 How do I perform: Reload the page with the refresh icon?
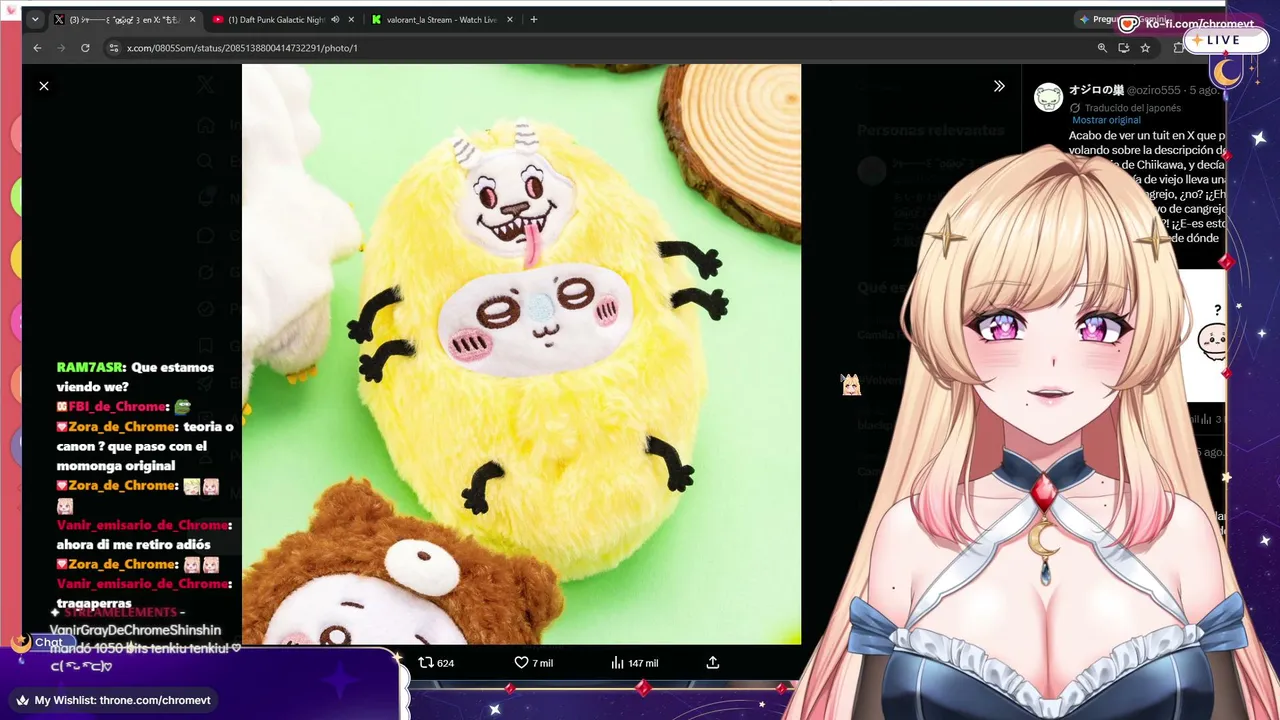(x=85, y=48)
